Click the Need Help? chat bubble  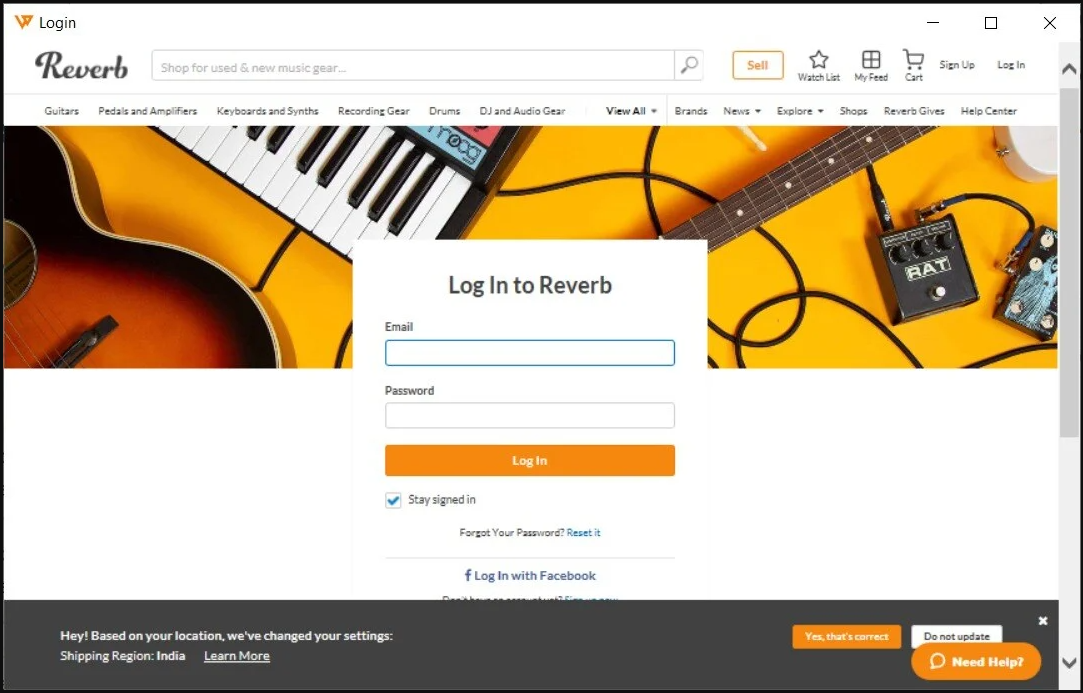click(x=976, y=661)
